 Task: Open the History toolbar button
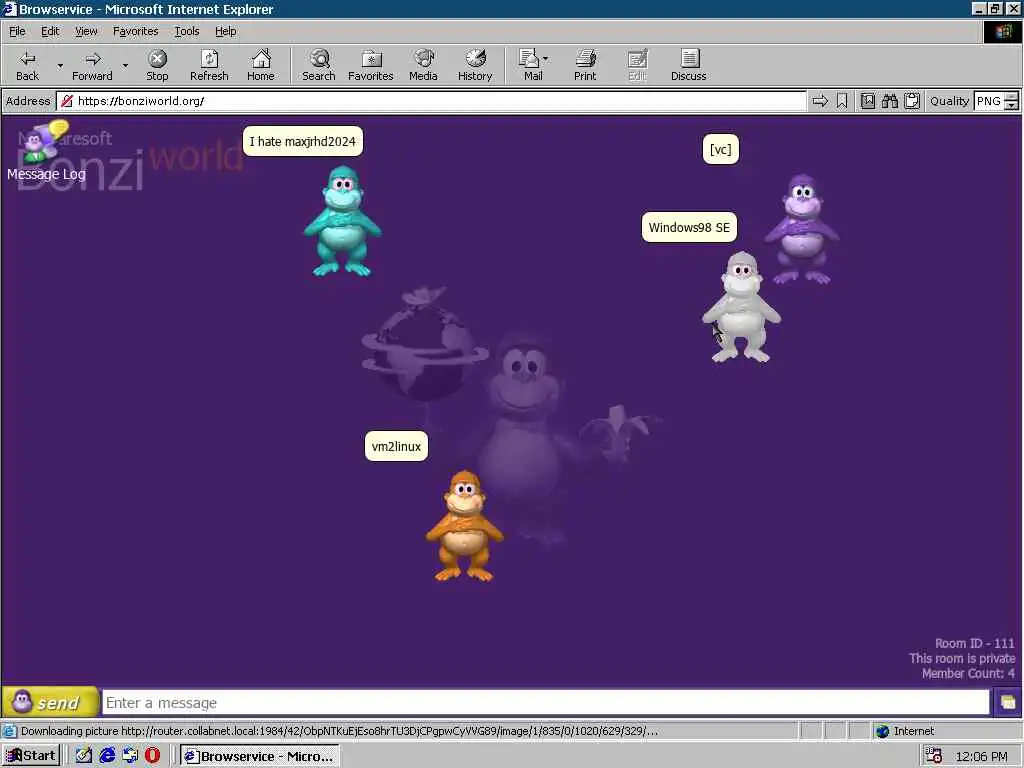(475, 65)
